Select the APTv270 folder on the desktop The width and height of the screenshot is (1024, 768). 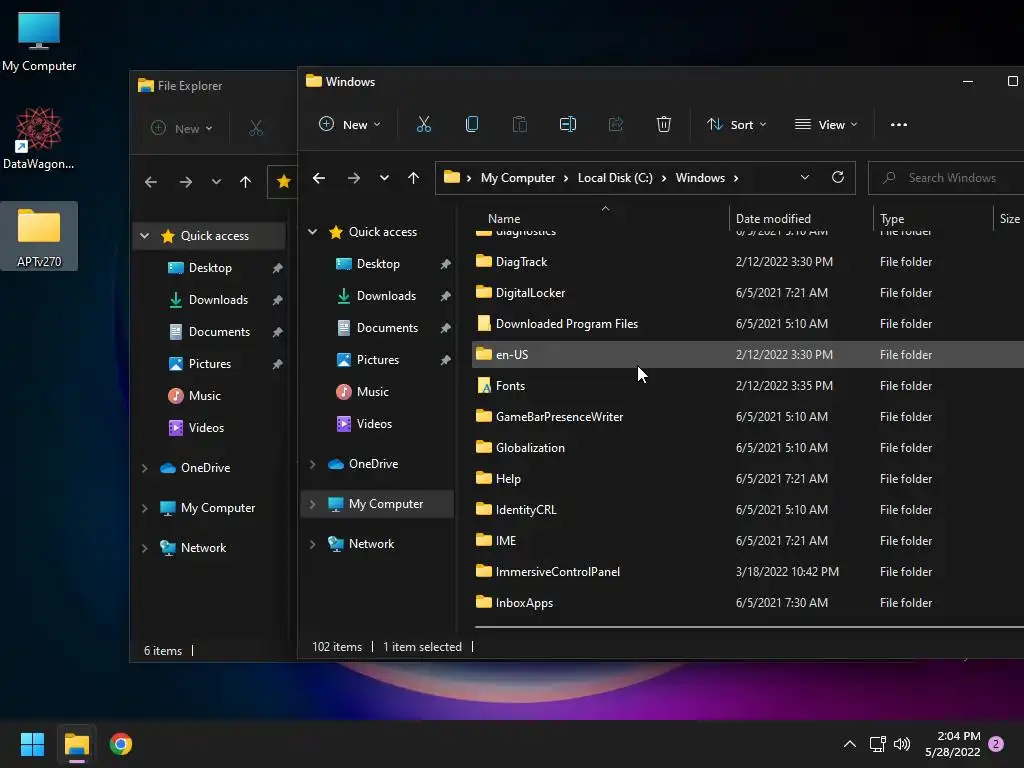pyautogui.click(x=39, y=236)
